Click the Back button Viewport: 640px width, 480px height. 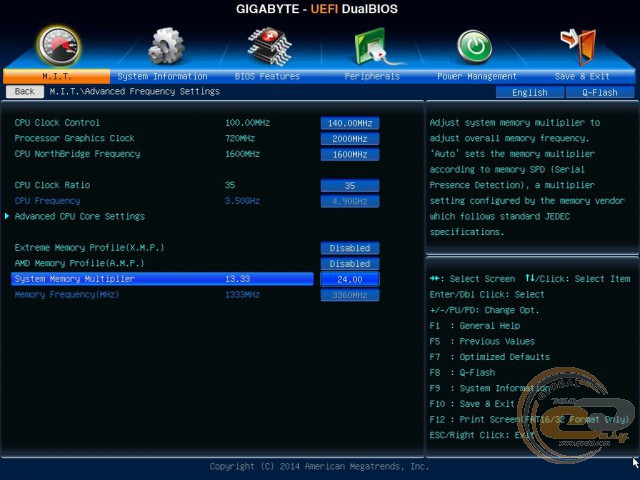point(24,91)
